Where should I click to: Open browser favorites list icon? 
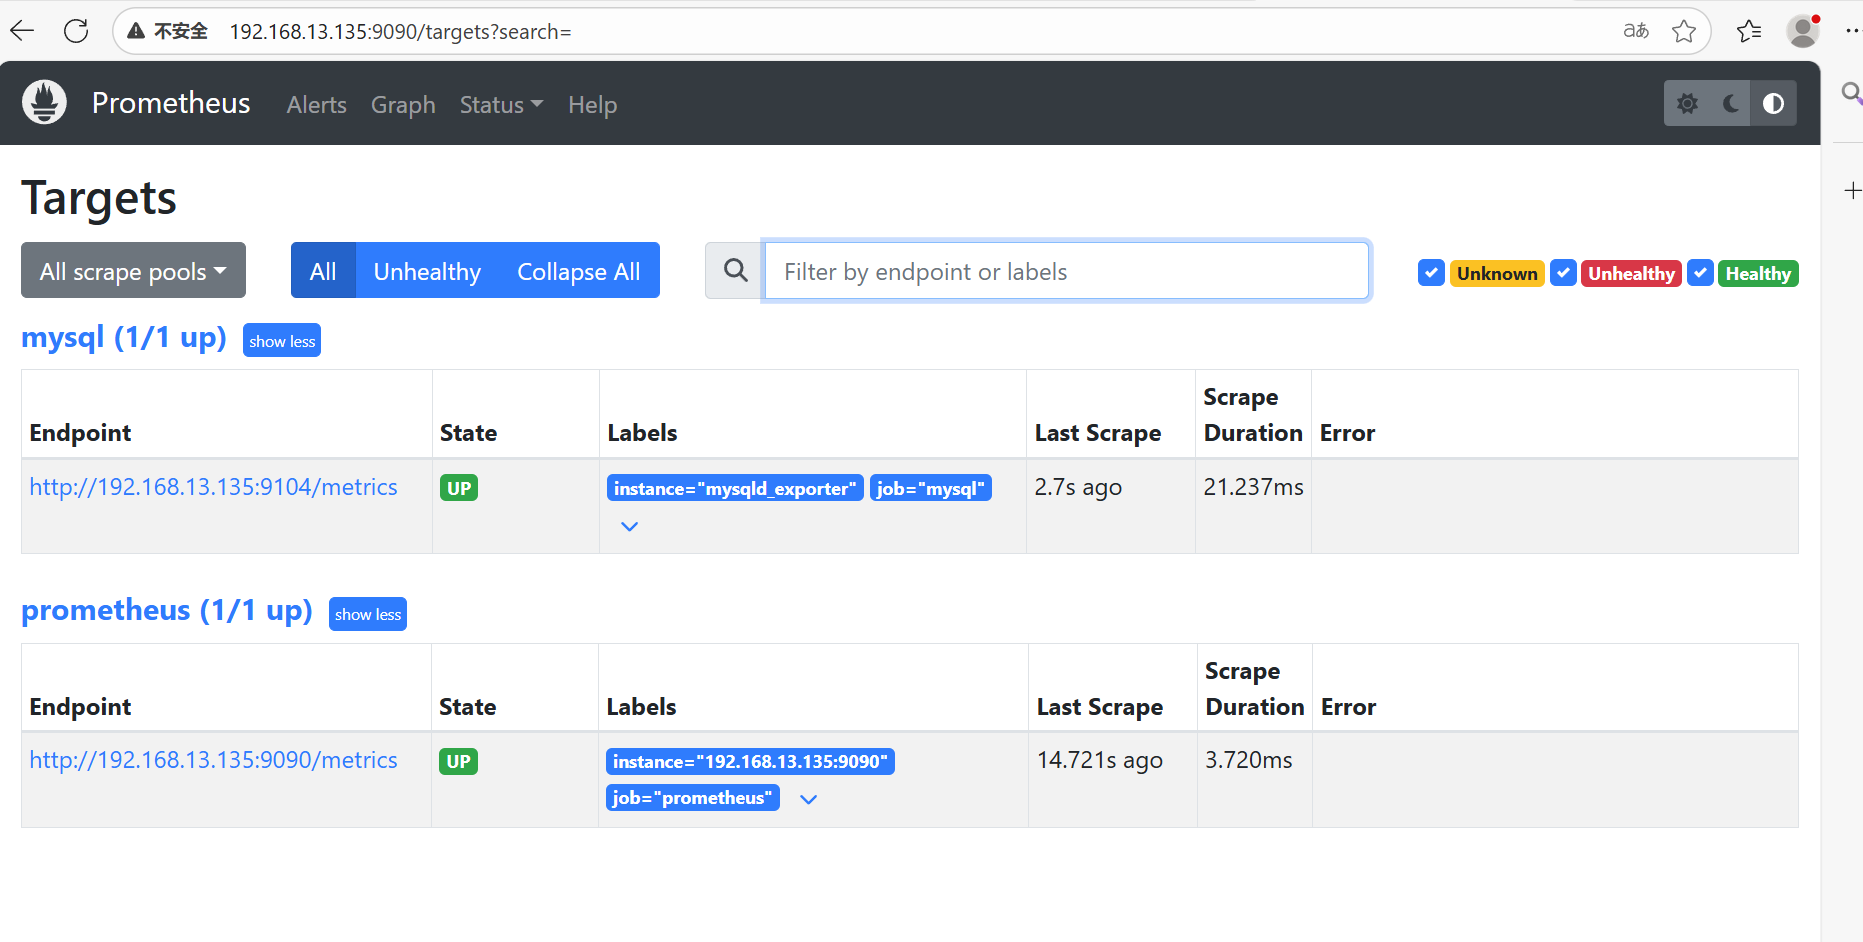click(x=1749, y=31)
